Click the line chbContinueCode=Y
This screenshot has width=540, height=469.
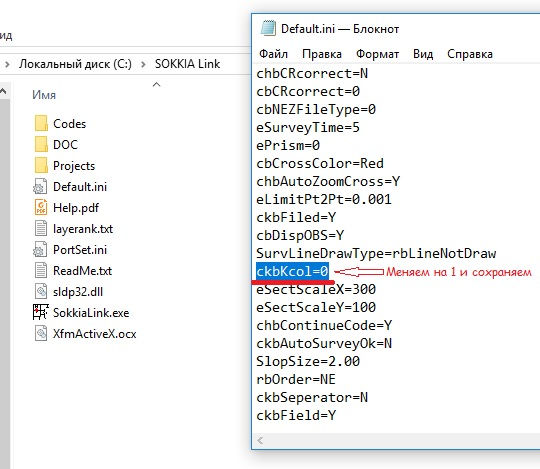click(x=324, y=325)
